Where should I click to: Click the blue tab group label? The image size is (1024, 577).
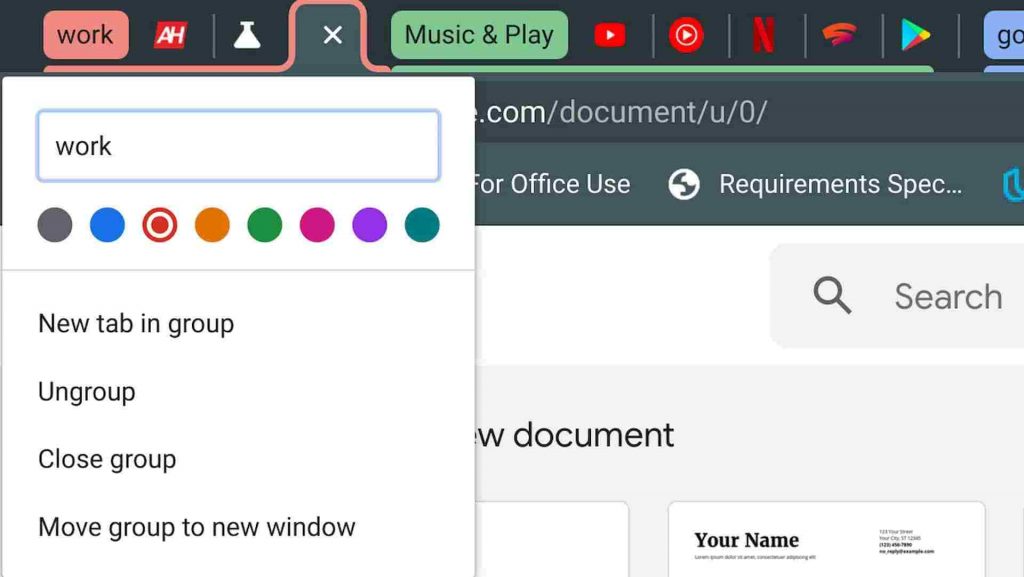(1004, 35)
